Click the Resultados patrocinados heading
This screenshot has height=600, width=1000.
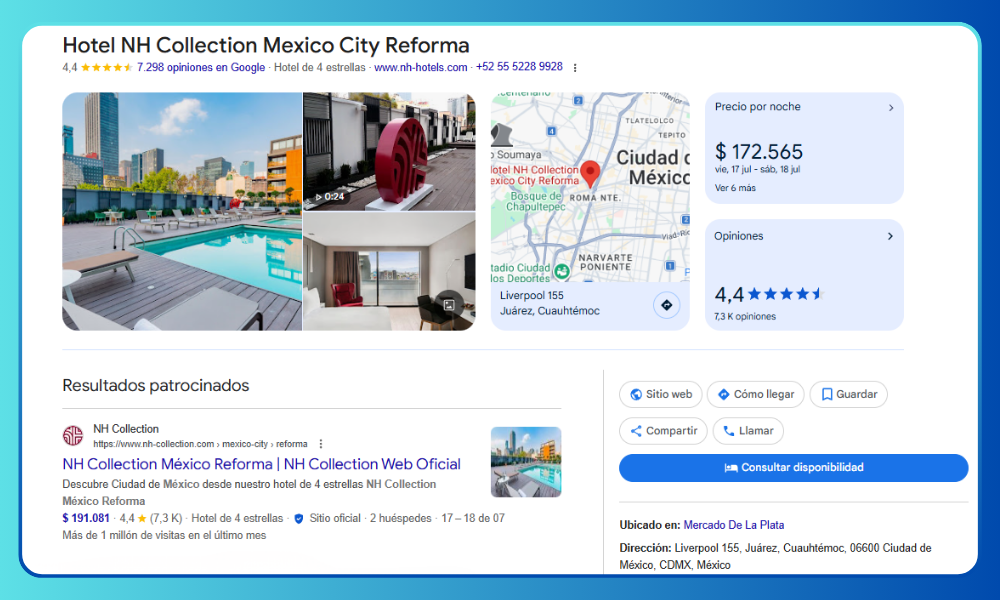tap(156, 386)
